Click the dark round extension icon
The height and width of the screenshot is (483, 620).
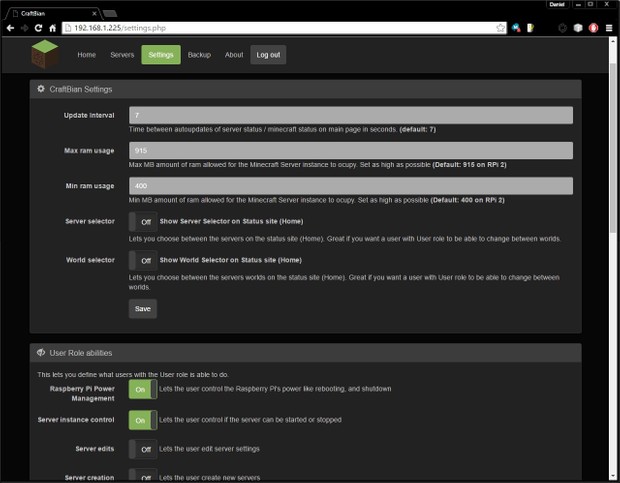[x=563, y=28]
